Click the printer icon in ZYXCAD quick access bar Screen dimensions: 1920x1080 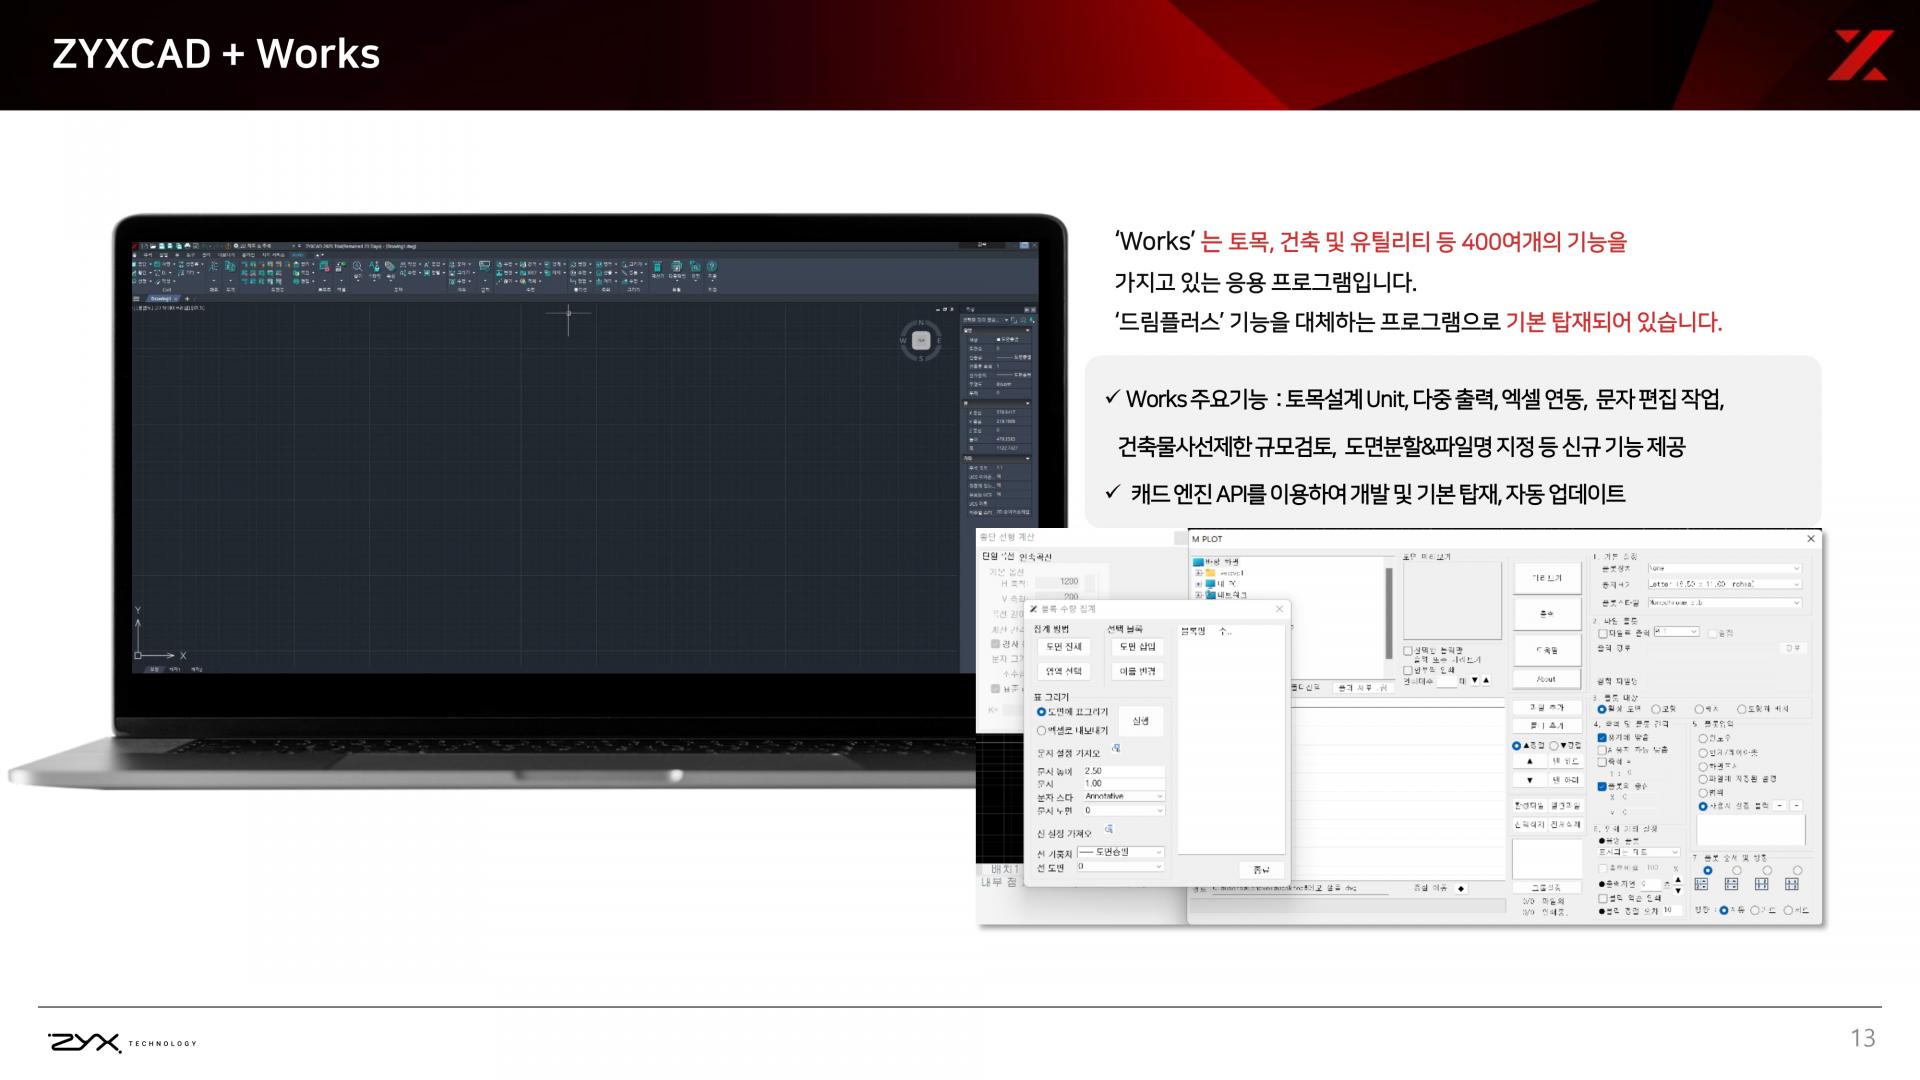coord(186,245)
